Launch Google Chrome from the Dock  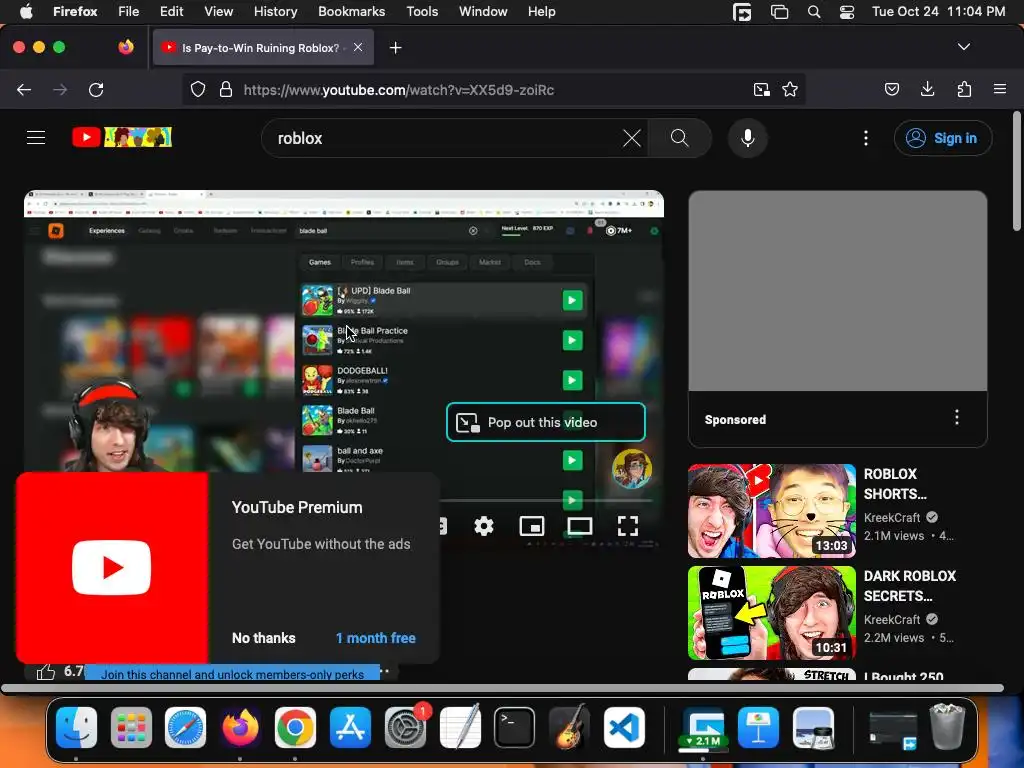click(295, 728)
